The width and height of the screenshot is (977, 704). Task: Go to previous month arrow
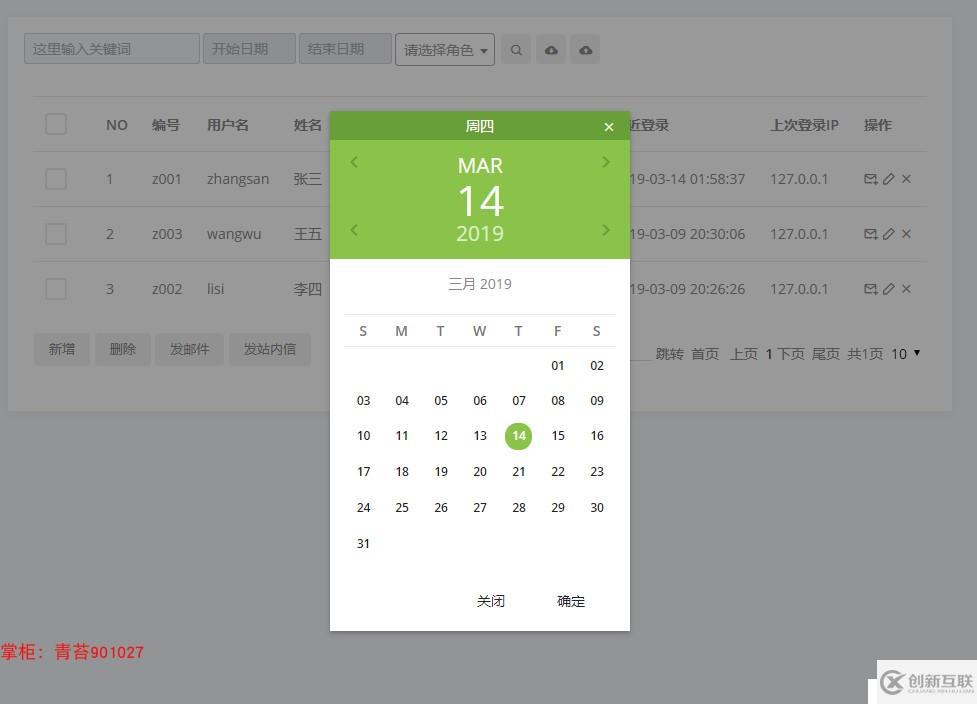coord(354,163)
